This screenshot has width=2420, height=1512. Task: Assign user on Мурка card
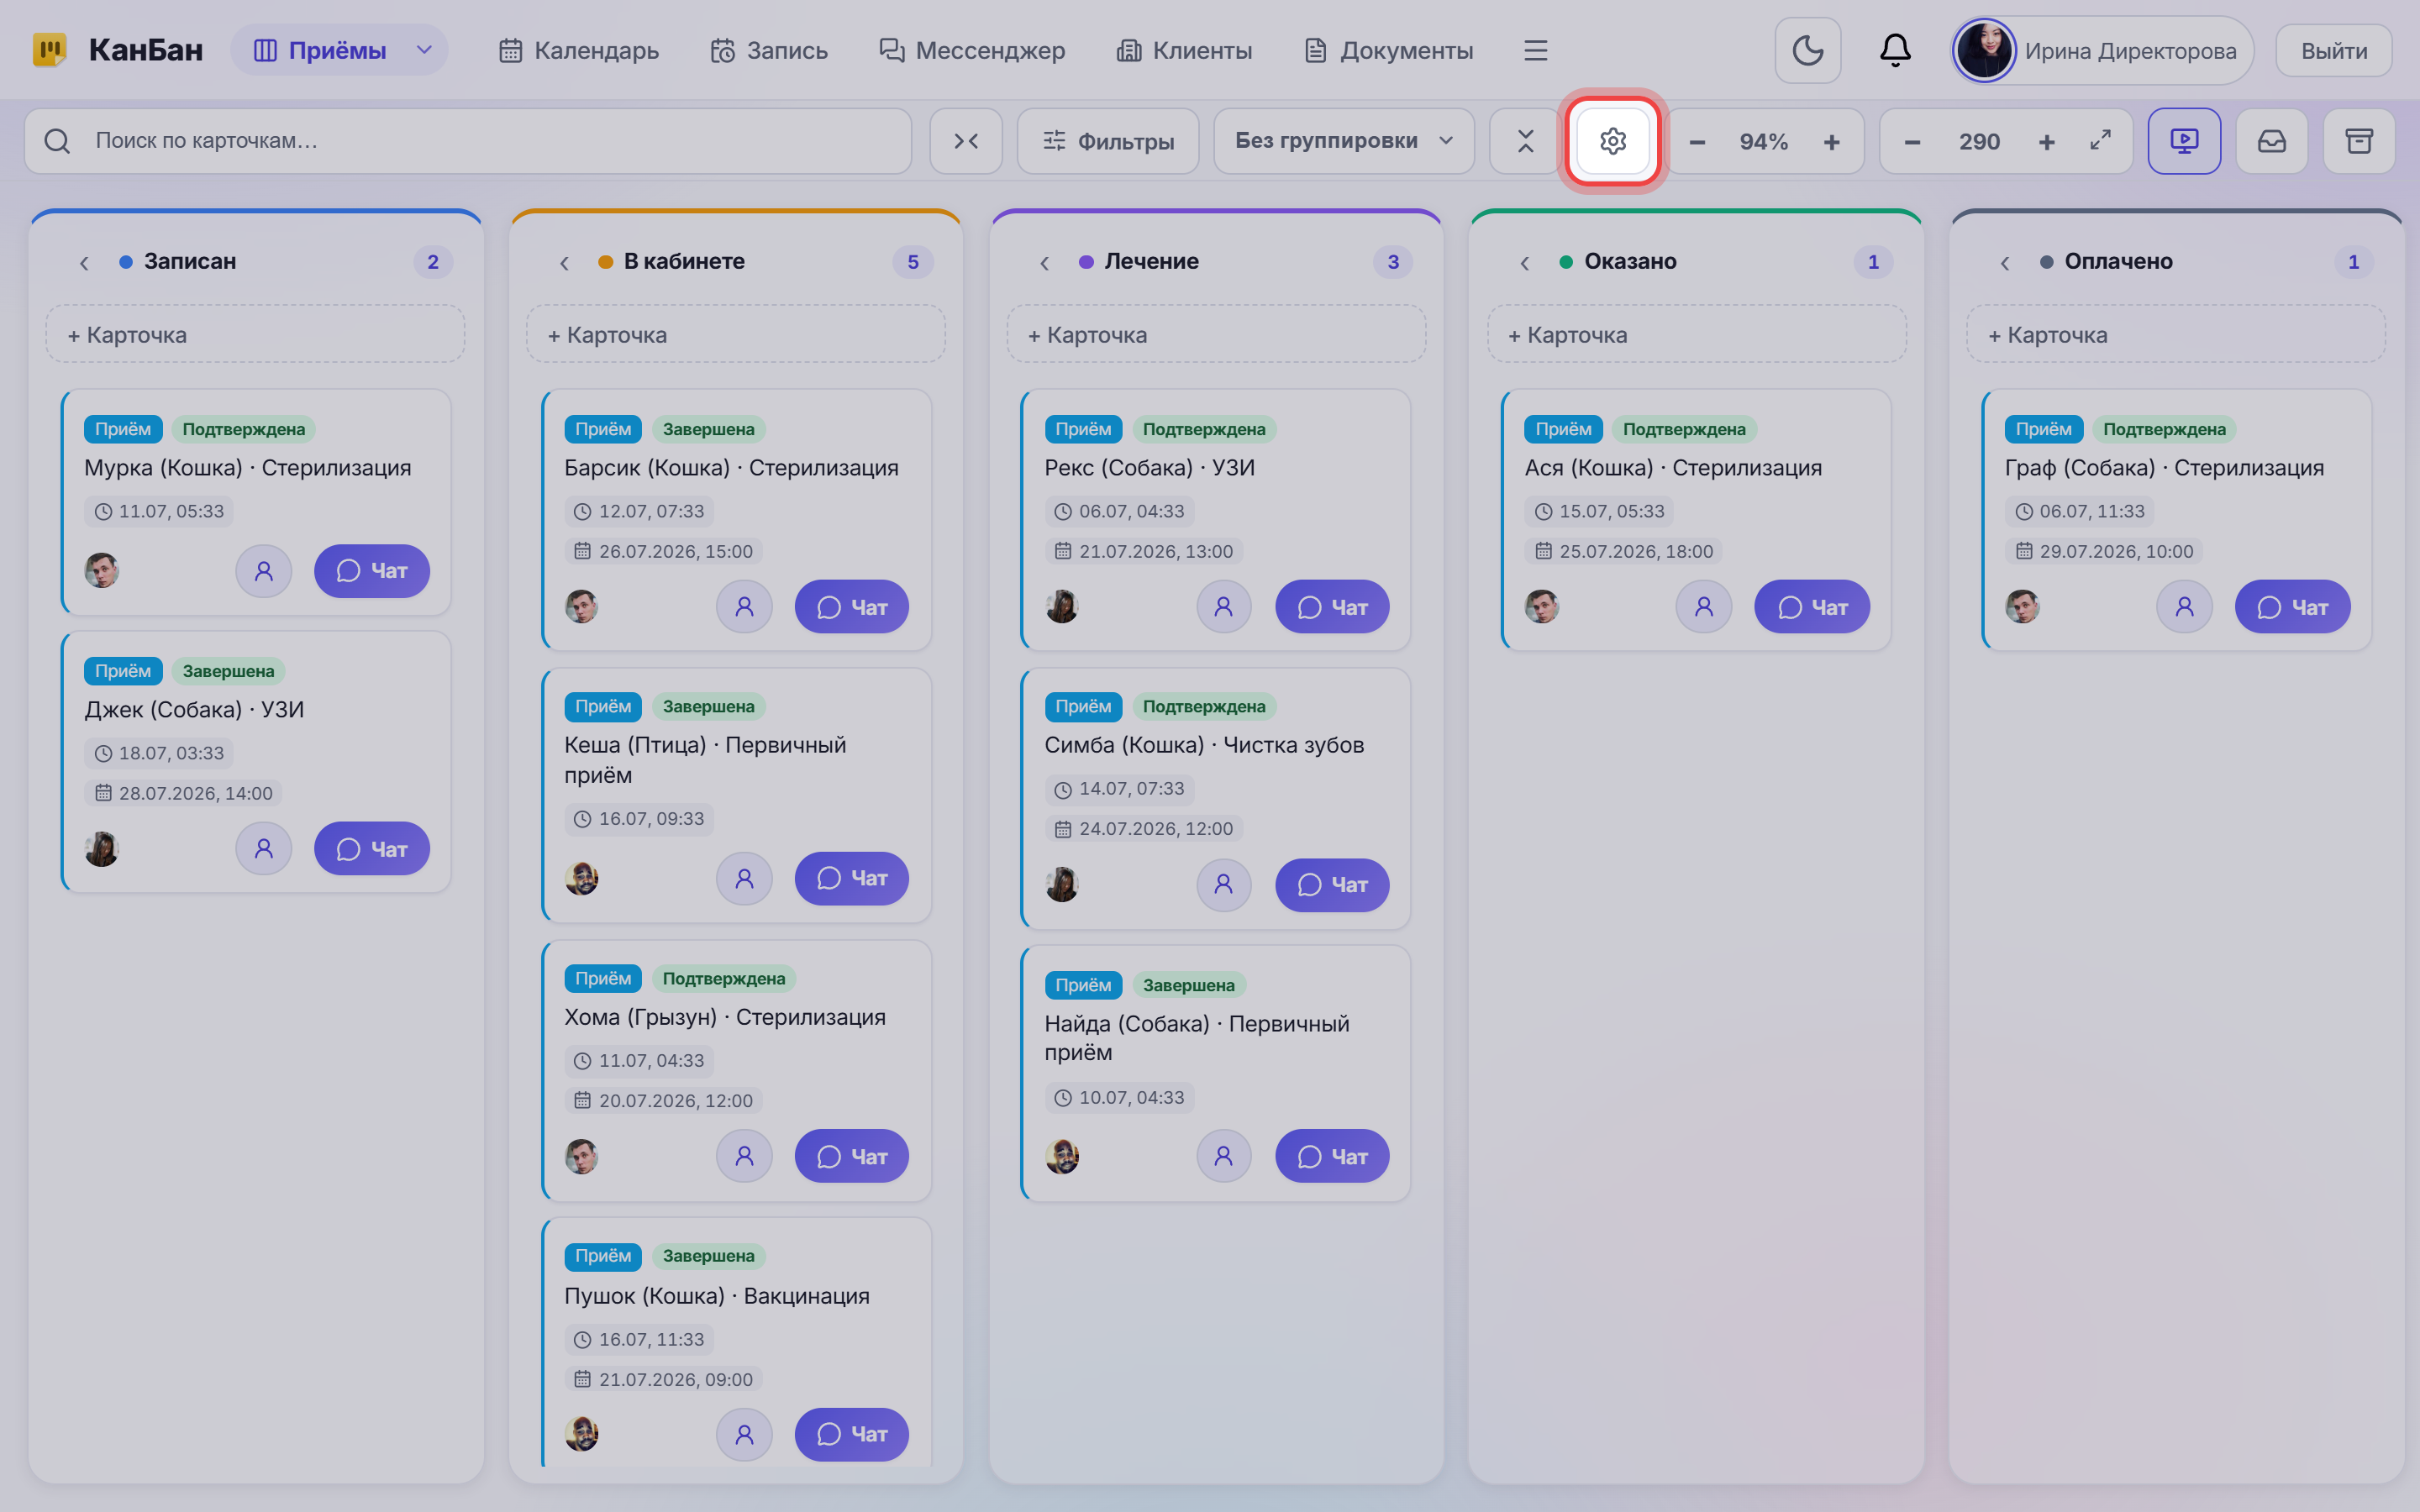(x=263, y=571)
